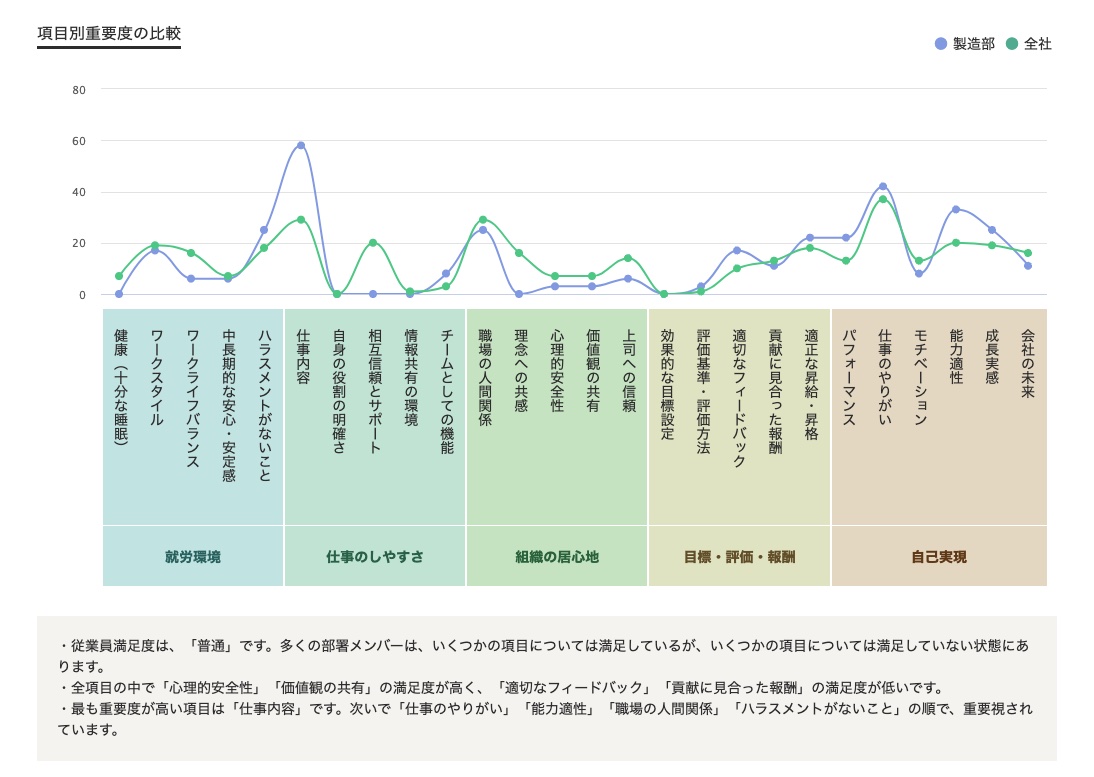Click the ハラスメントがないこと axis label
Image resolution: width=1094 pixels, height=777 pixels.
click(x=264, y=405)
